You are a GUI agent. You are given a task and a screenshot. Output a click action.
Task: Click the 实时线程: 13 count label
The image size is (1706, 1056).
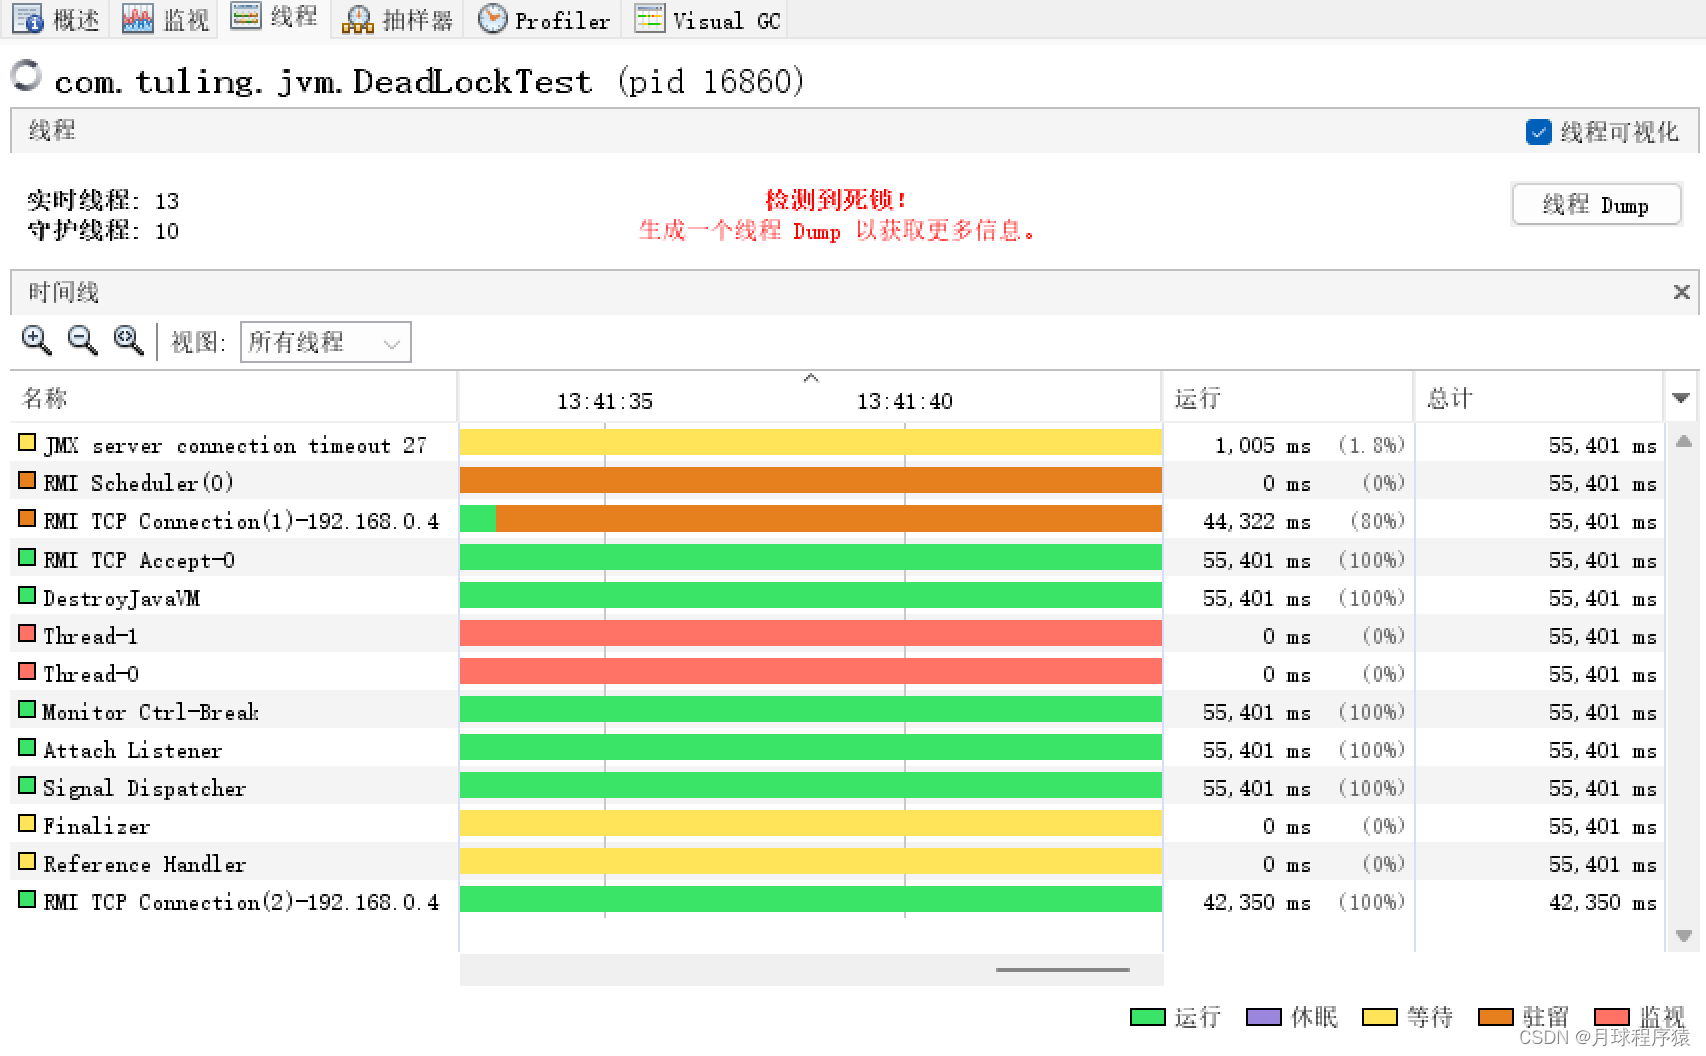click(103, 200)
